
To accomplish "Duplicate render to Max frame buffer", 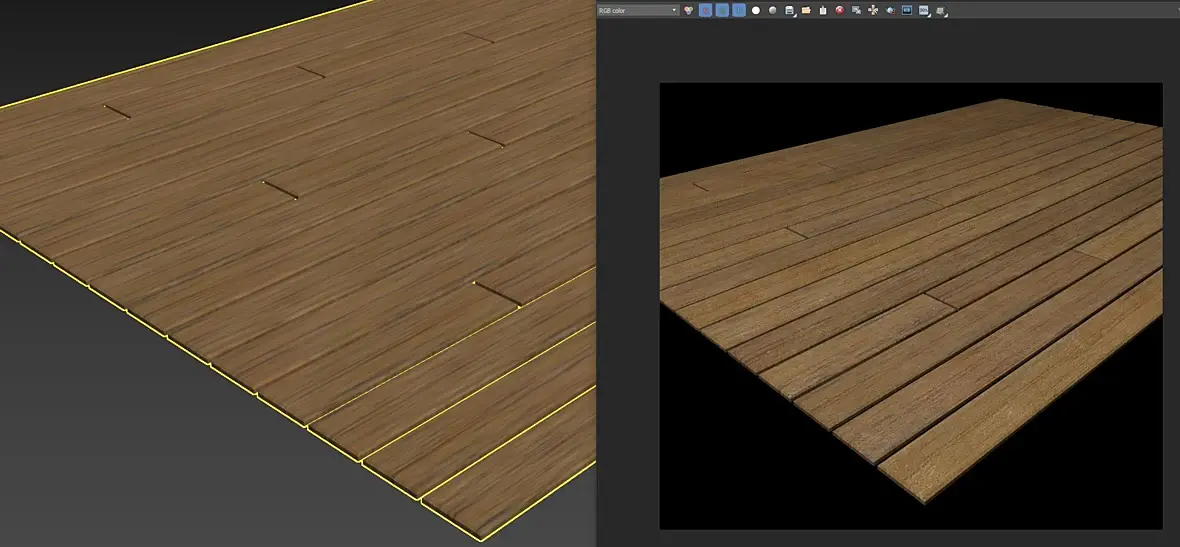I will [857, 10].
